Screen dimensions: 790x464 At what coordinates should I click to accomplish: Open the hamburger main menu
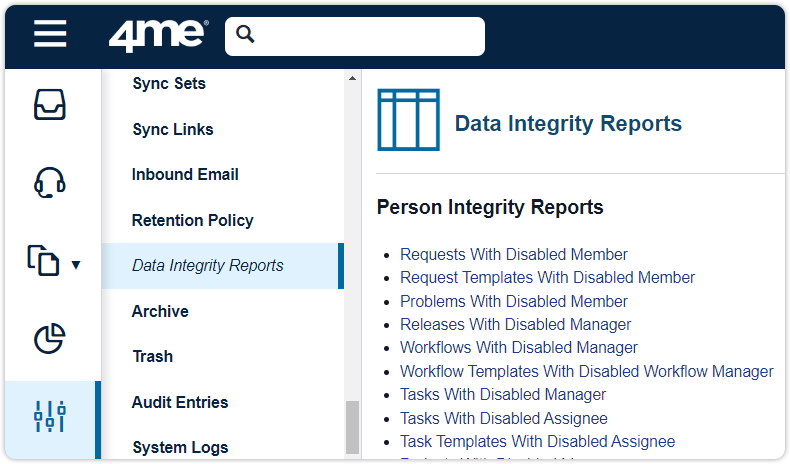(x=50, y=34)
